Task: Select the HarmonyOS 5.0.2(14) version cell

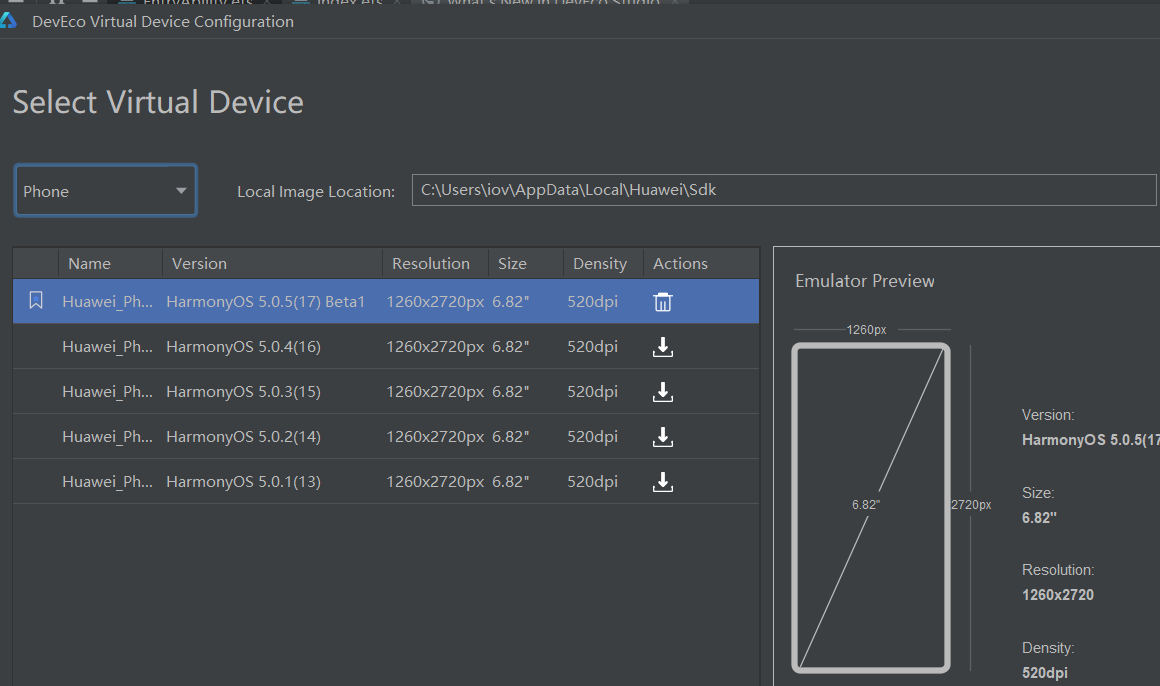Action: [243, 437]
